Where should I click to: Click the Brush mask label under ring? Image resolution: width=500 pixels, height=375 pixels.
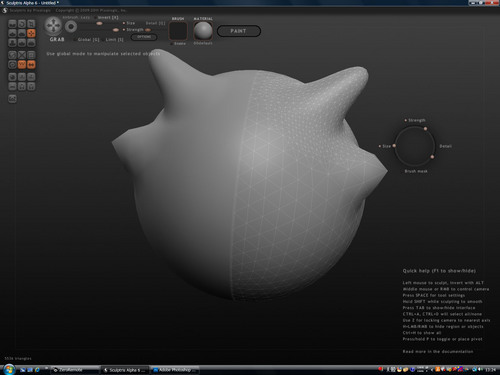tap(416, 171)
